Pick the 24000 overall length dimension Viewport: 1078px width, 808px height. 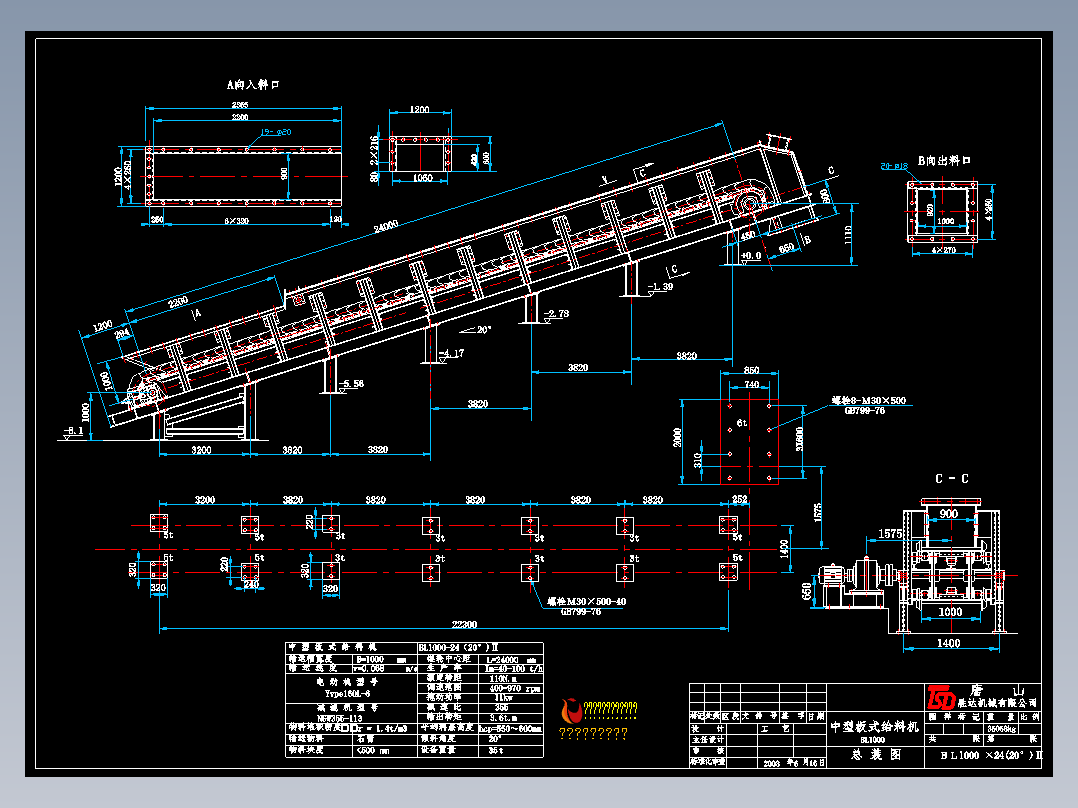[386, 226]
